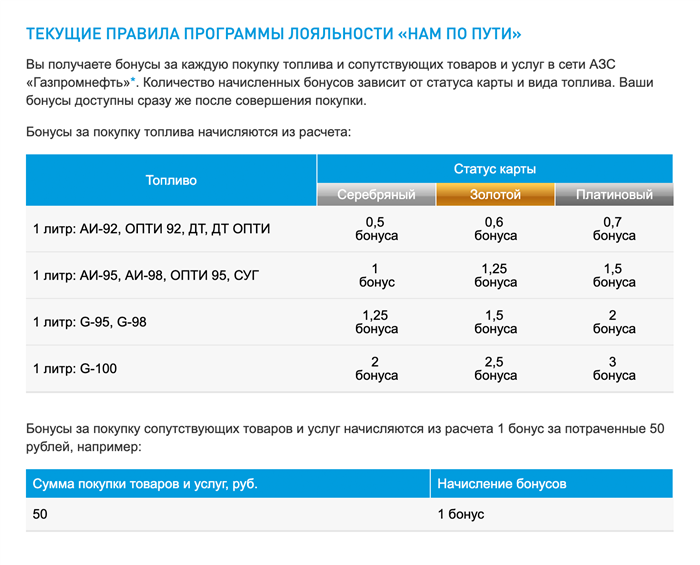
Task: Click the «2,5 бонуса» gold cell for G-100
Action: coord(495,369)
